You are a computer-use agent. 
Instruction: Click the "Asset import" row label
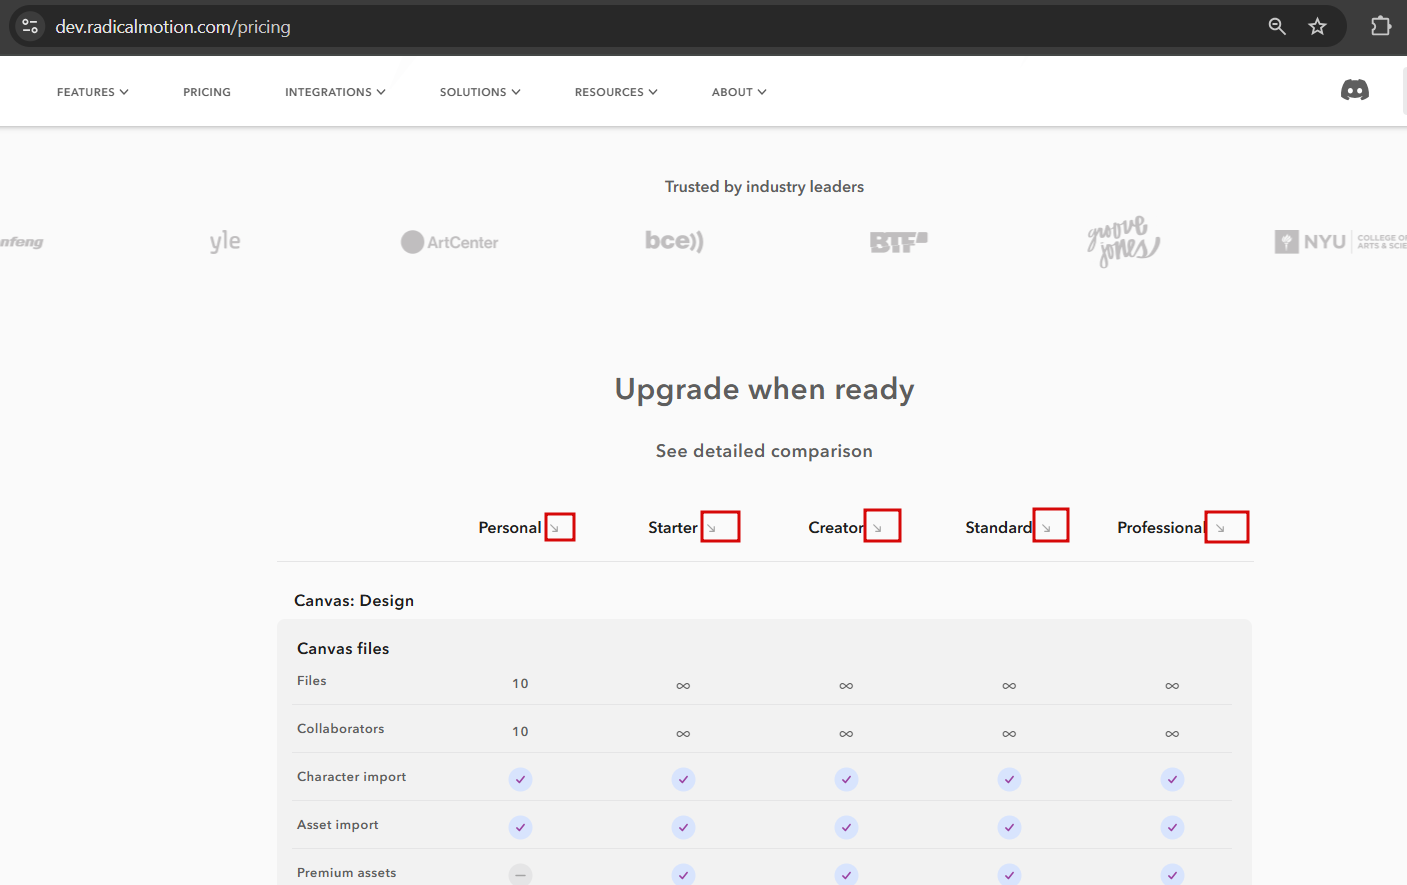coord(338,825)
